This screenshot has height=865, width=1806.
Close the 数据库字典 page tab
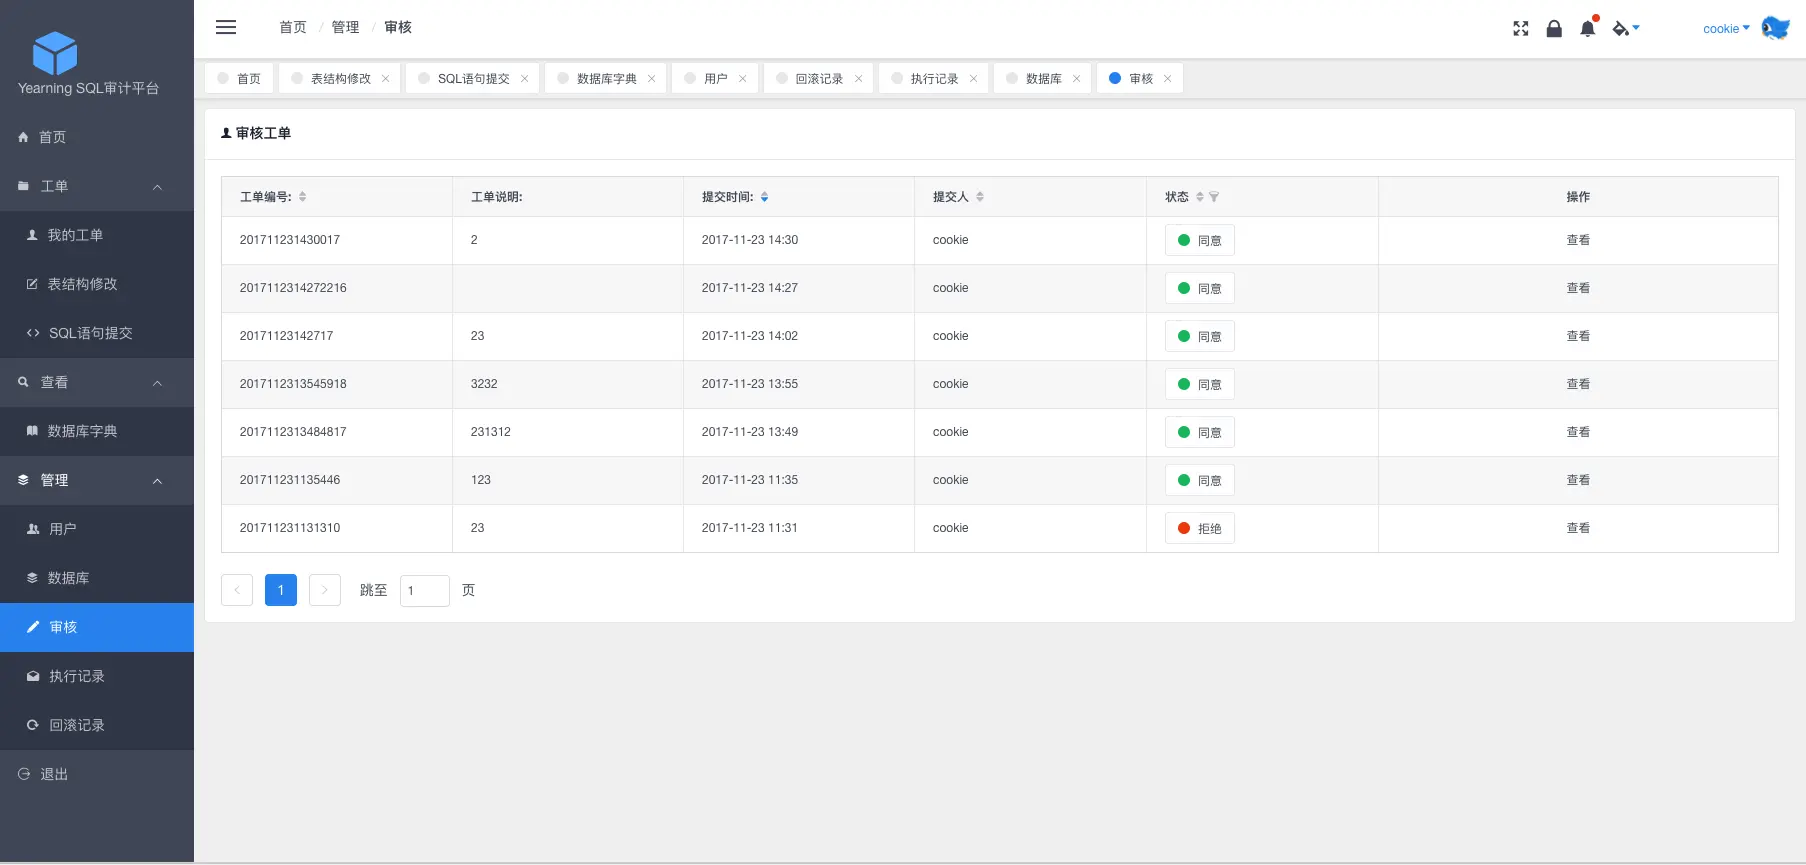coord(652,79)
